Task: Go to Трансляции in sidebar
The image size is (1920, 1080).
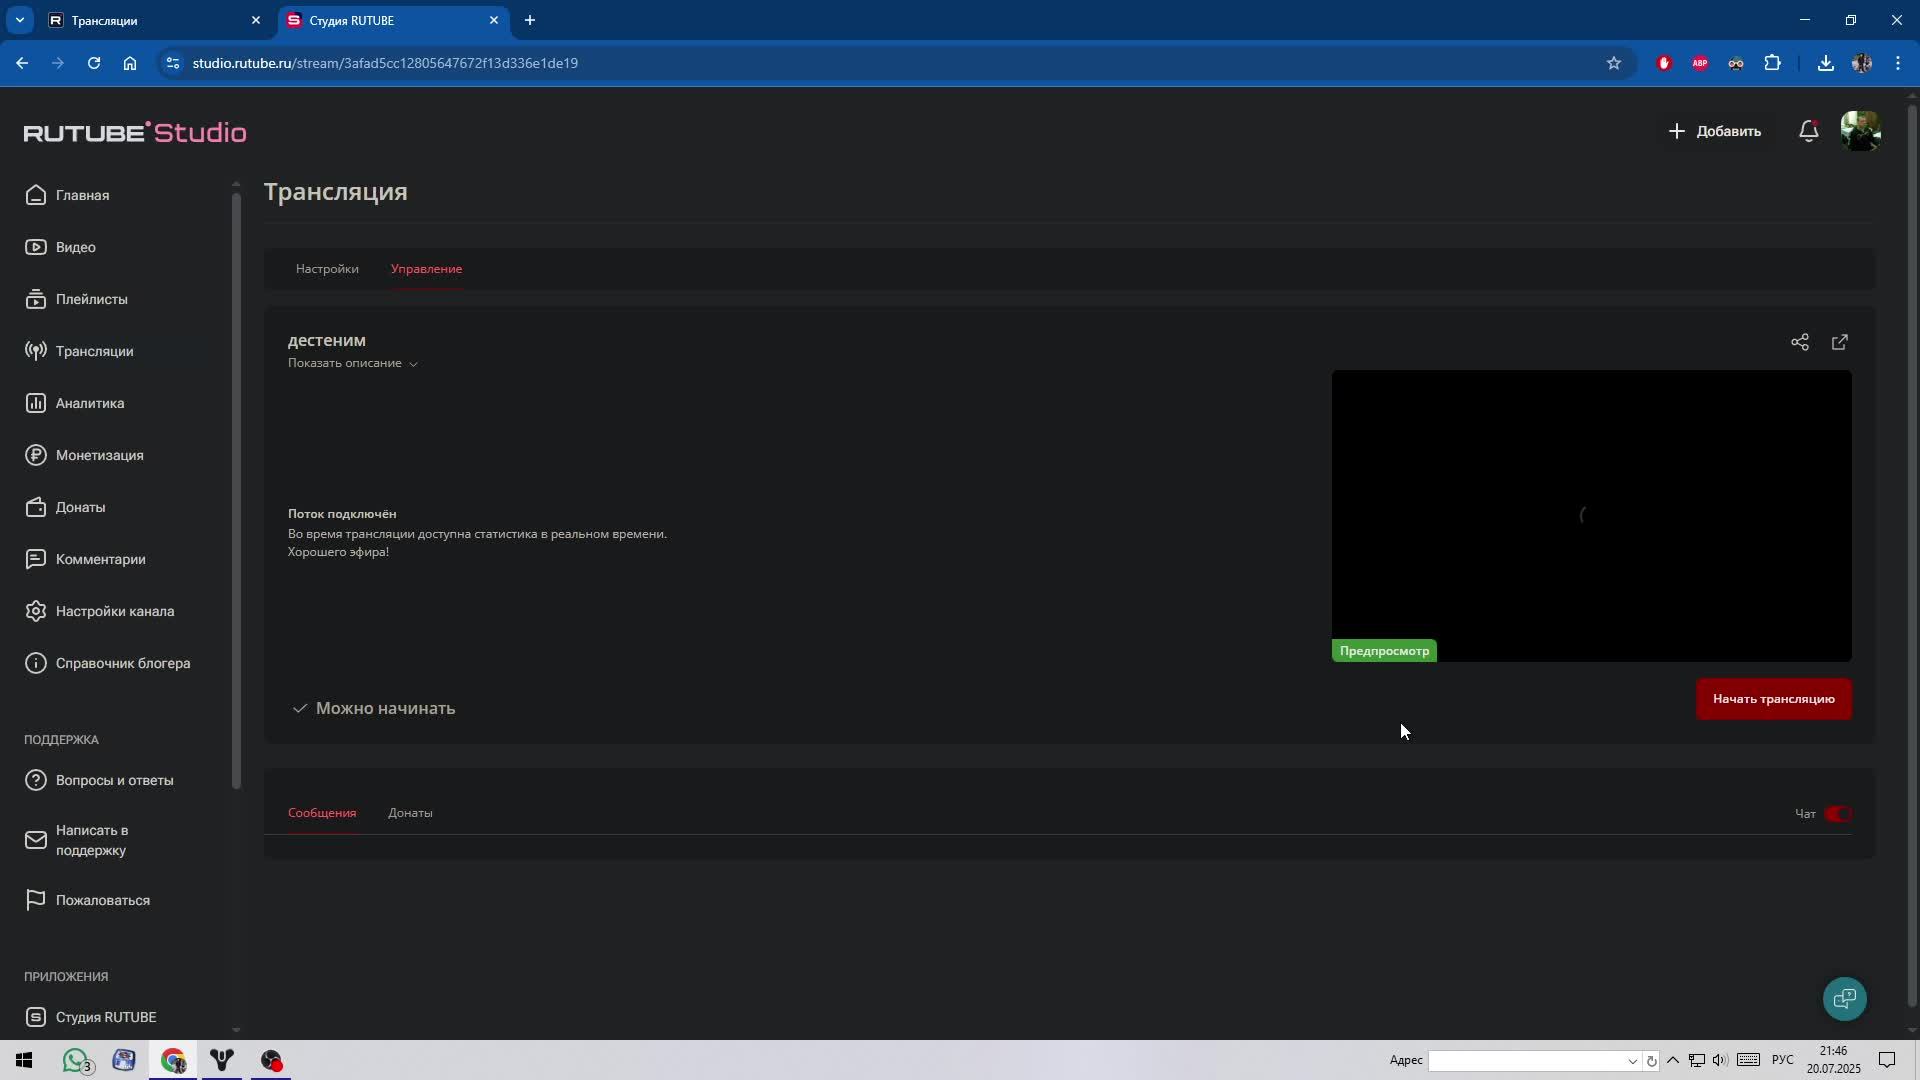Action: point(94,351)
